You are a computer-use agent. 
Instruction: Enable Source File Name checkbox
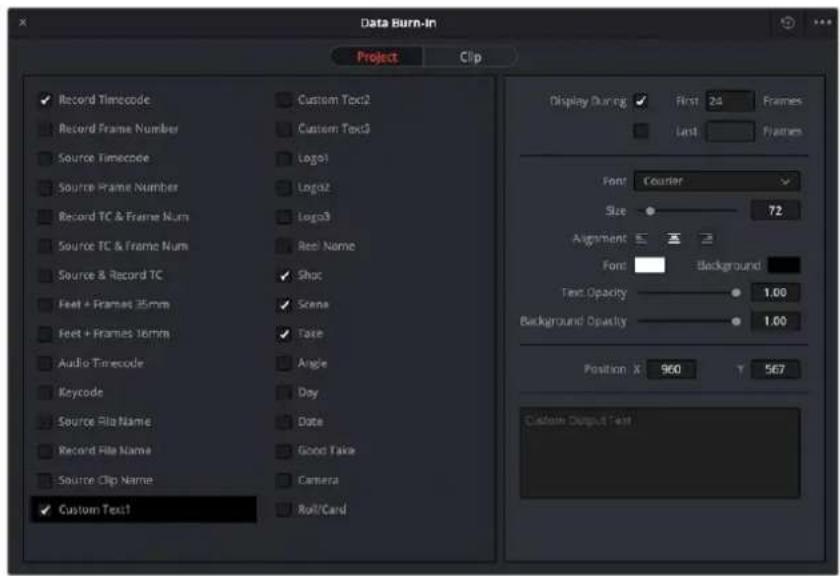45,422
